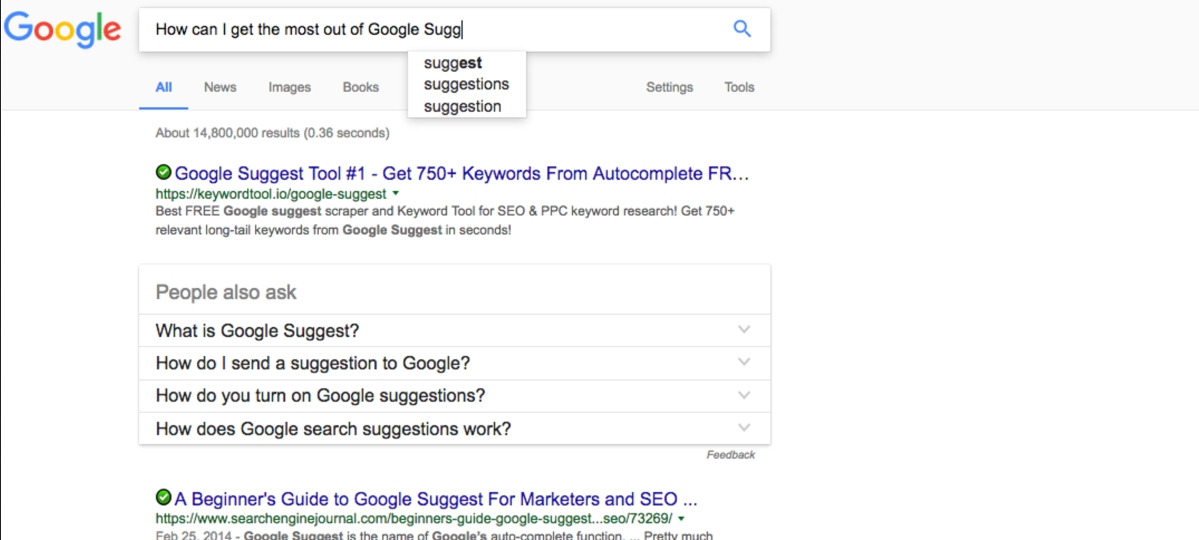Open the Google Suggest Tool #1 result link
Screen dimensions: 1199x540
(462, 174)
